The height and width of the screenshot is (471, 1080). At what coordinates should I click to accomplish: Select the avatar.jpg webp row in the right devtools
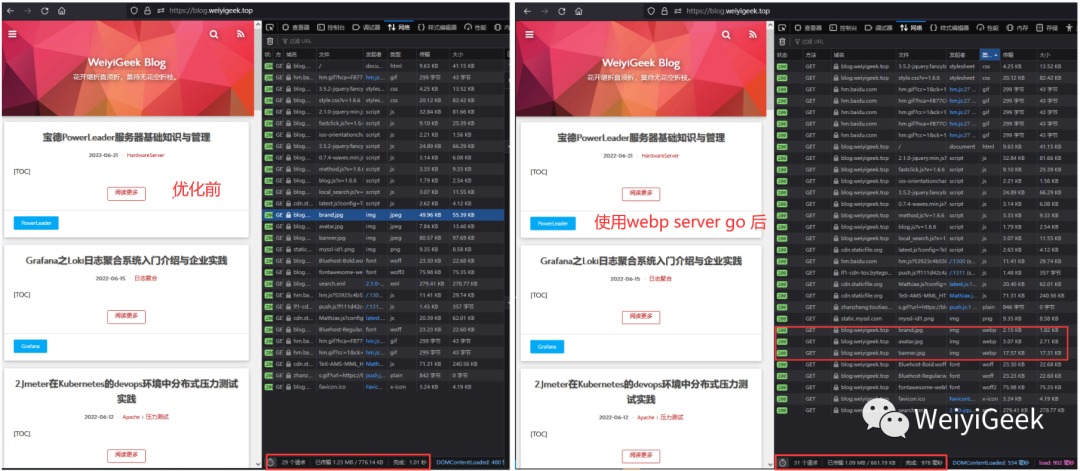pyautogui.click(x=925, y=342)
